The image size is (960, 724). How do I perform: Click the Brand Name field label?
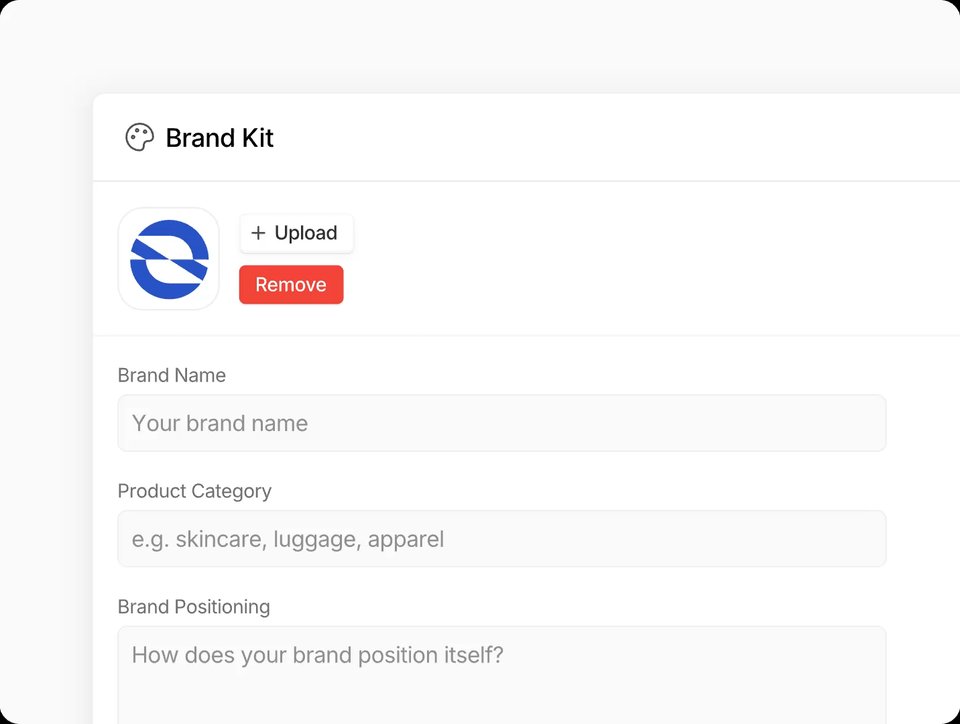pos(172,376)
